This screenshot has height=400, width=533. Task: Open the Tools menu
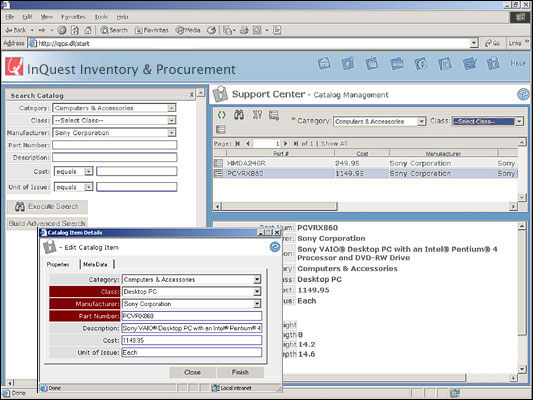pyautogui.click(x=101, y=17)
